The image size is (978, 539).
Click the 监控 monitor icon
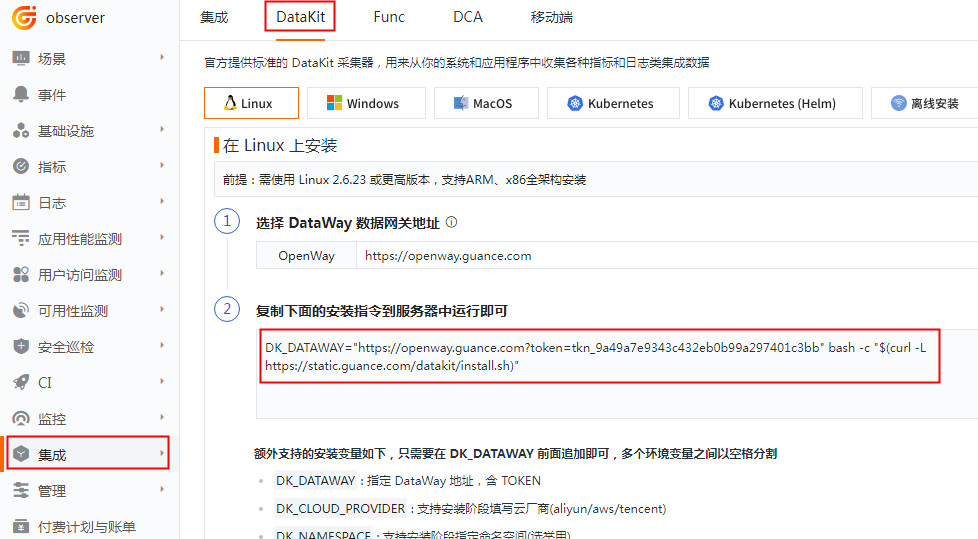click(21, 419)
